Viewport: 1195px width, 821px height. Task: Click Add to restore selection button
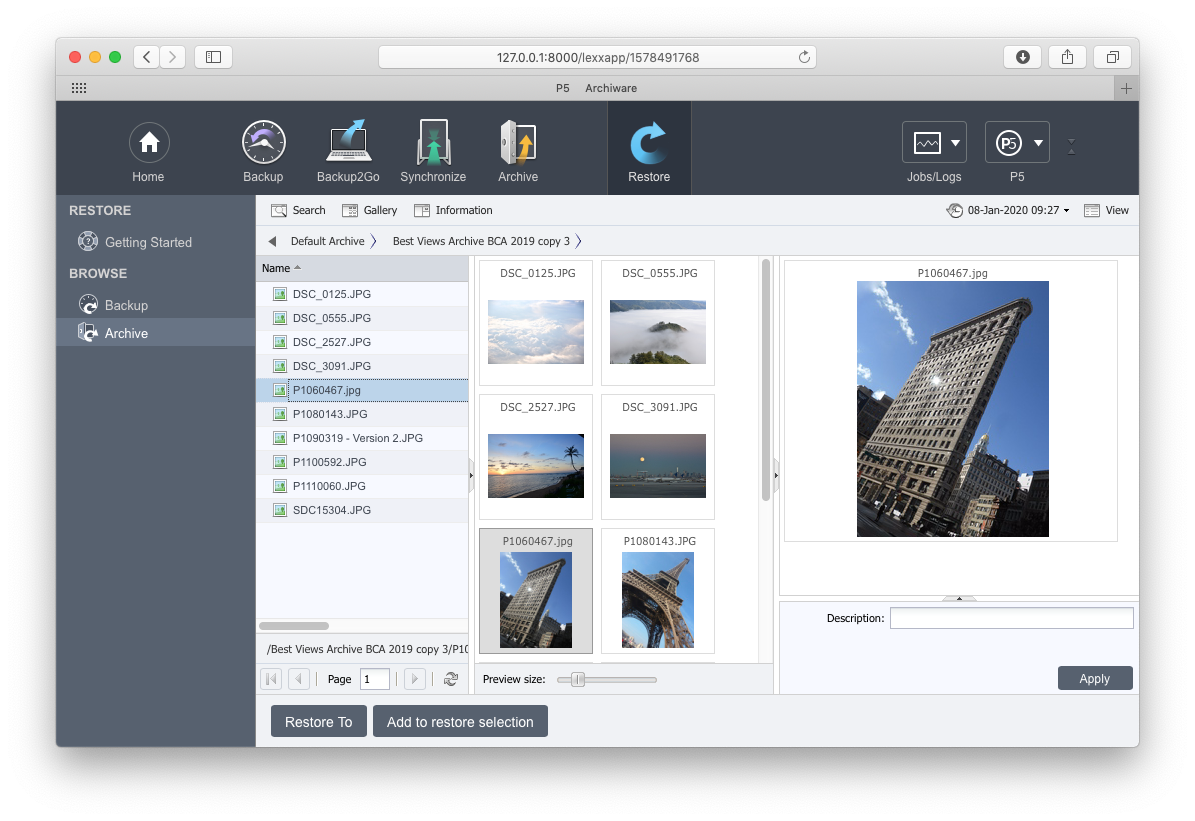pyautogui.click(x=460, y=722)
